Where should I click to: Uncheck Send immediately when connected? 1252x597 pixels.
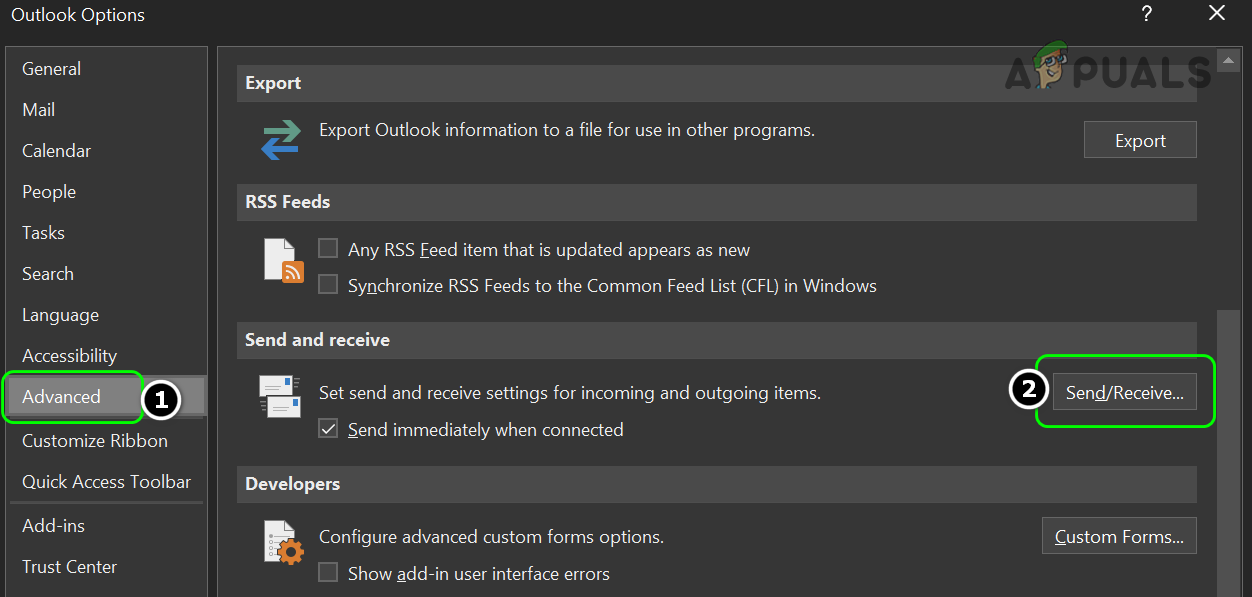[328, 429]
